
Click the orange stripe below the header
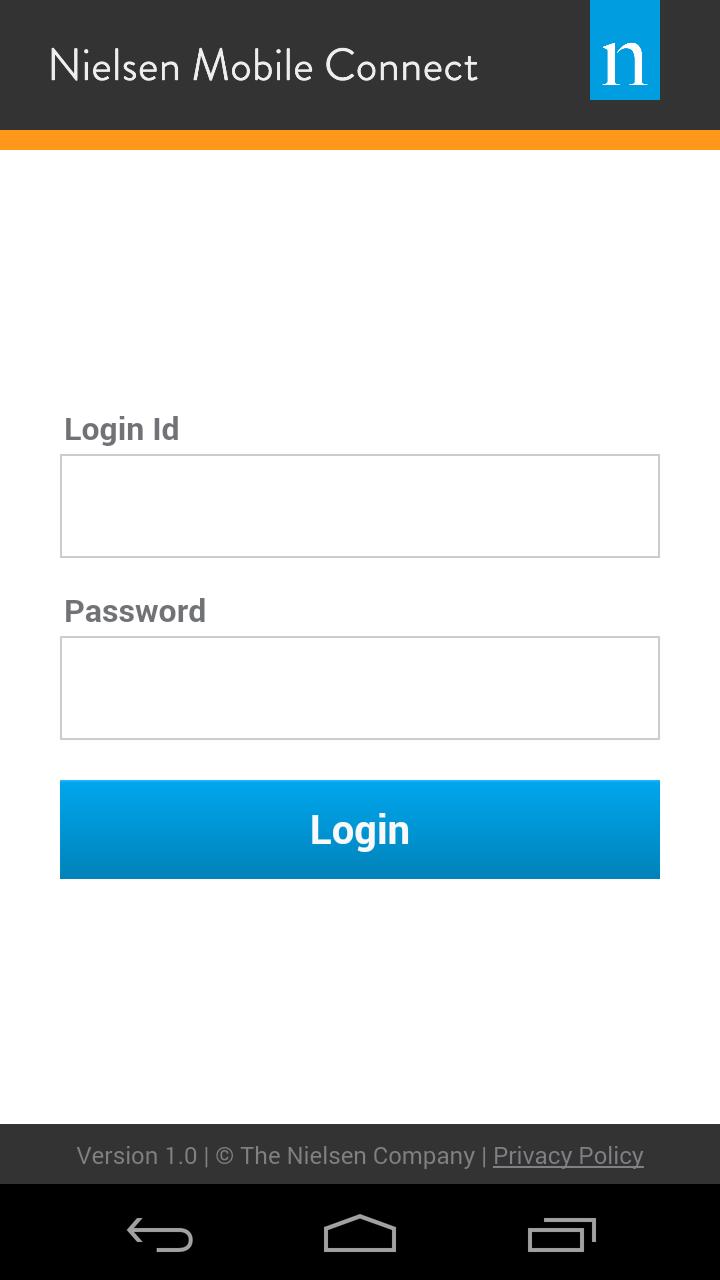tap(360, 140)
